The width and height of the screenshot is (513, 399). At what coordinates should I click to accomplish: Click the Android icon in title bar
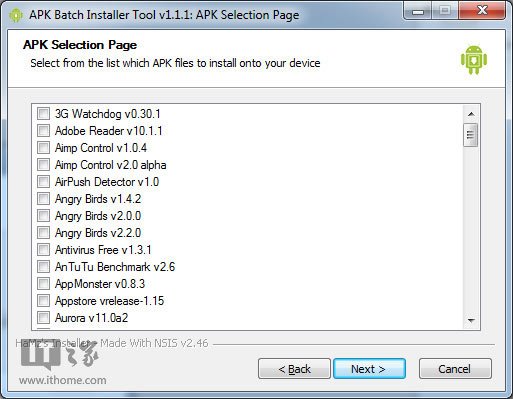15,15
